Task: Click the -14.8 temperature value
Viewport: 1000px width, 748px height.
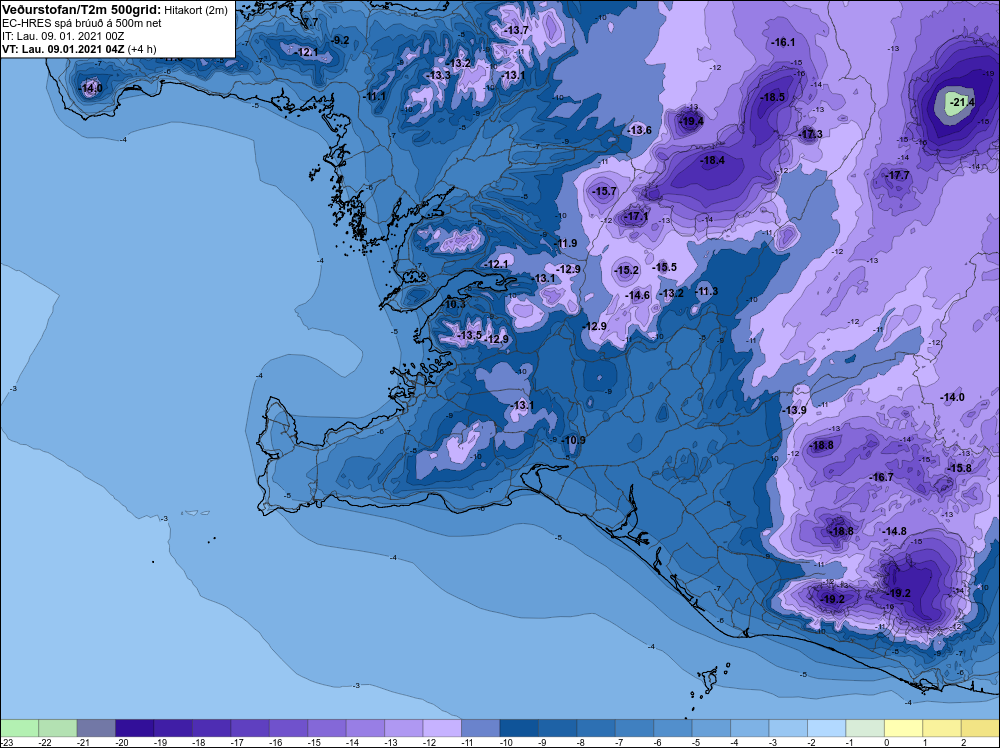Action: (895, 531)
